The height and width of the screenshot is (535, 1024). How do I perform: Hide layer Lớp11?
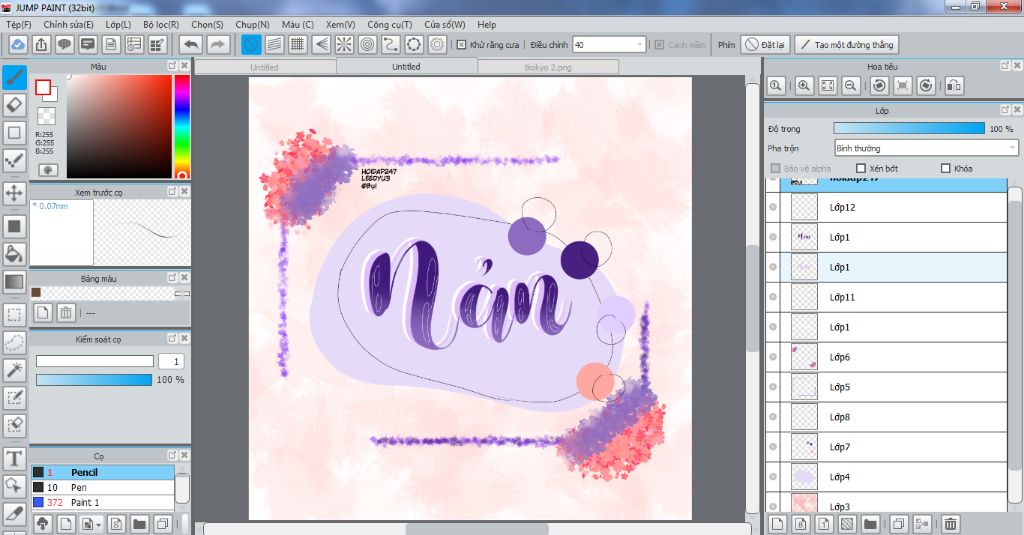(x=773, y=297)
